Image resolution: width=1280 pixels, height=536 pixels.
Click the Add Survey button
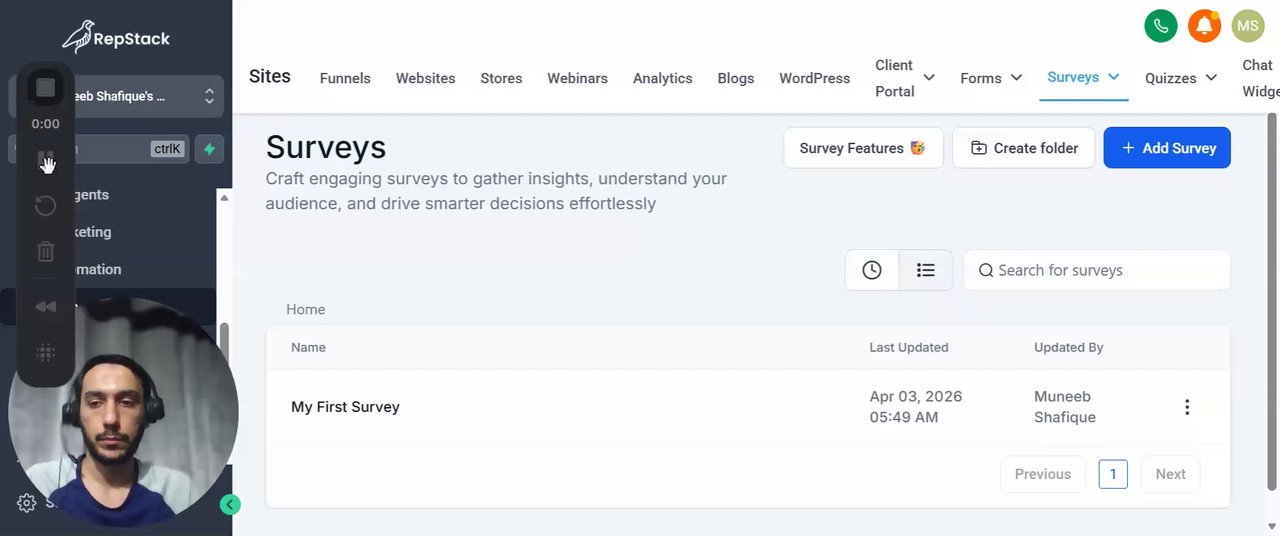point(1167,148)
